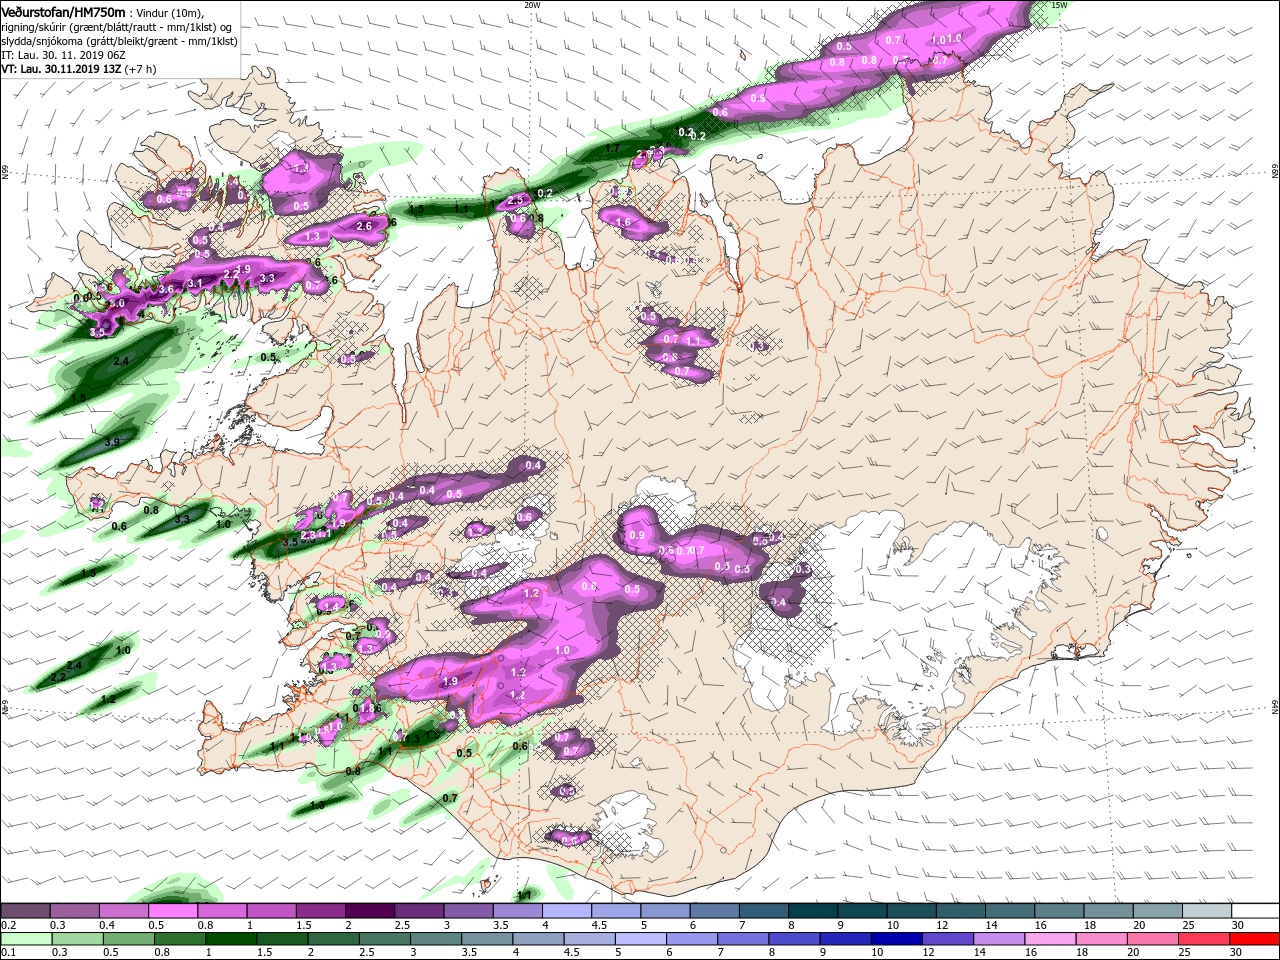This screenshot has width=1280, height=960.
Task: Choose the lavender 4 swatch in the snow scale
Action: click(566, 911)
